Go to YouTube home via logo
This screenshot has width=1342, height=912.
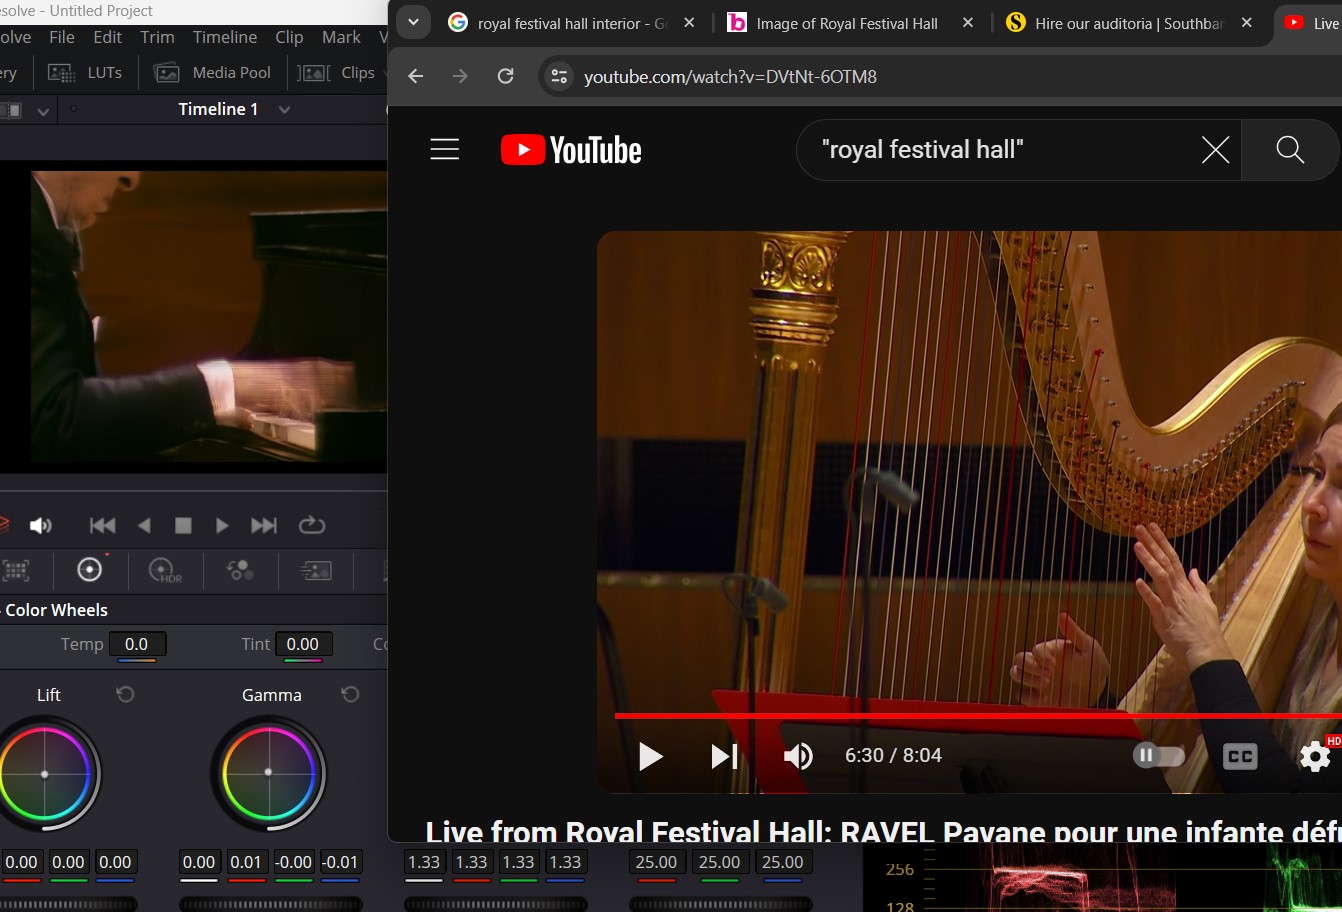(571, 150)
